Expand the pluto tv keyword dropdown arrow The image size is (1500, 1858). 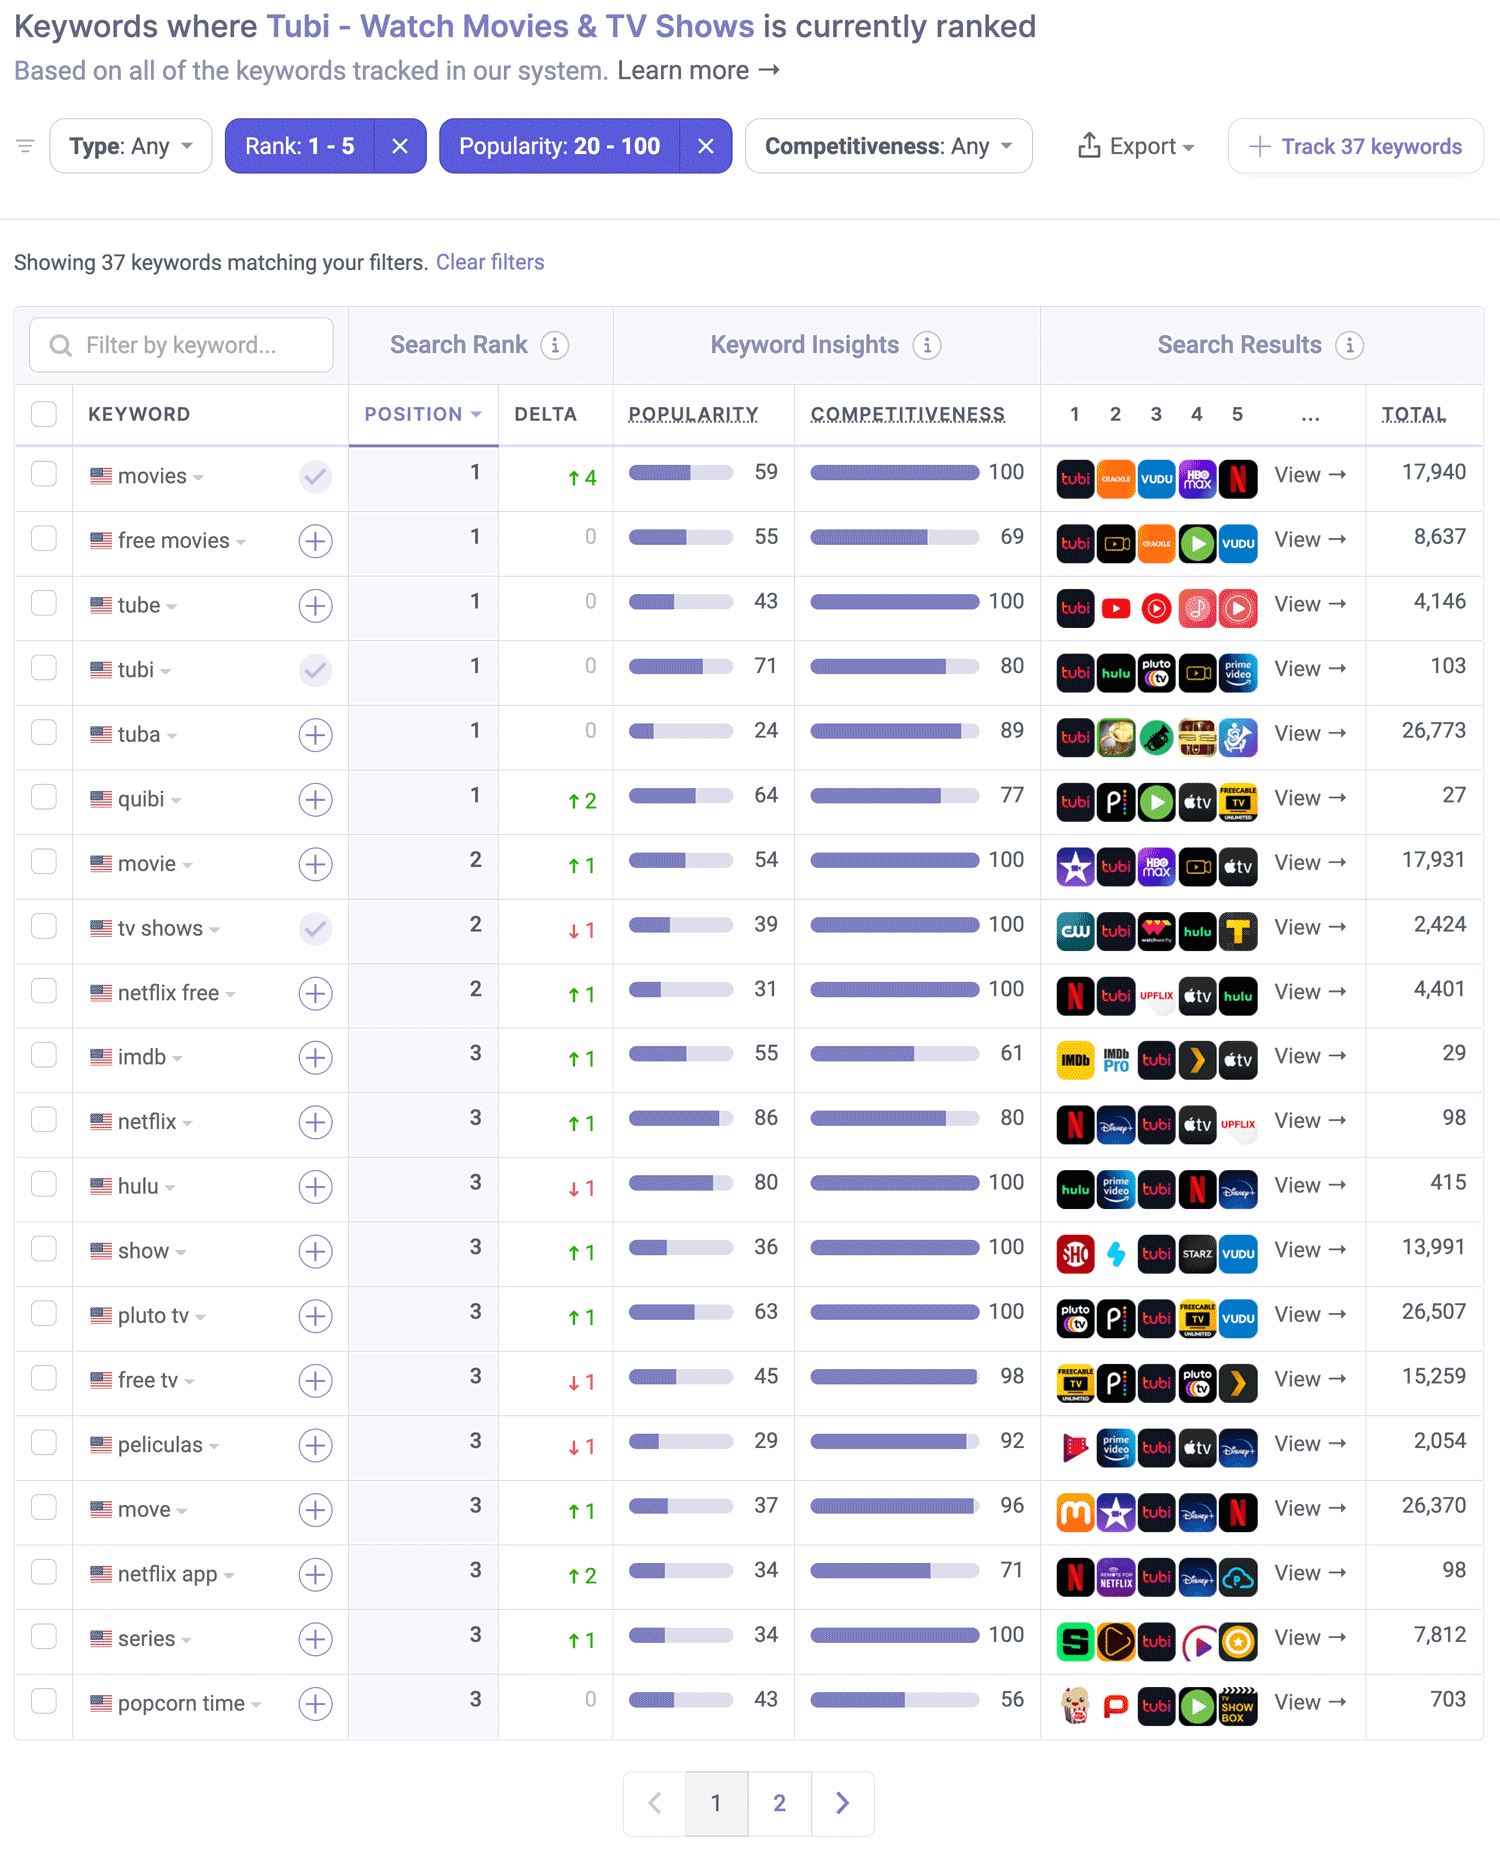pyautogui.click(x=201, y=1317)
